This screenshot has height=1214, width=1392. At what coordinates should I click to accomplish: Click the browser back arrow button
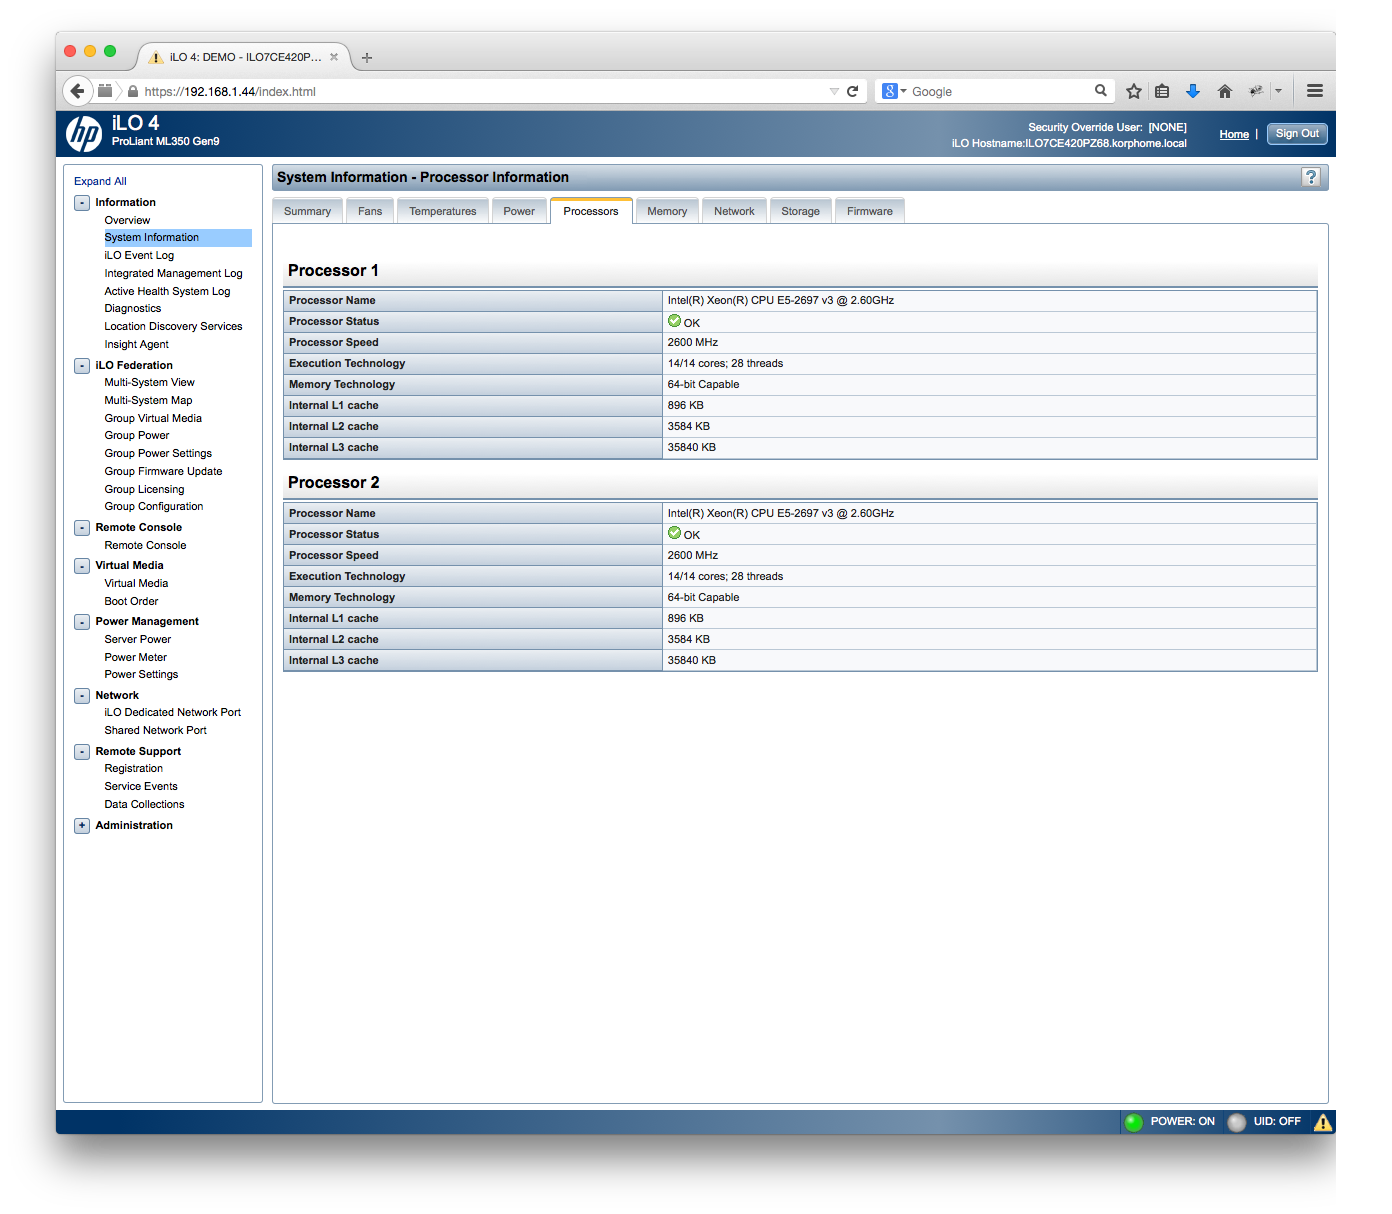[77, 91]
